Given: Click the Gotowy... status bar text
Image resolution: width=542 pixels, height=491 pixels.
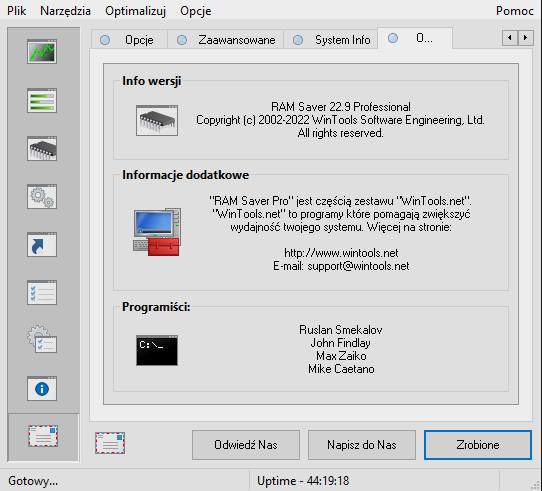Looking at the screenshot, I should click(x=33, y=481).
